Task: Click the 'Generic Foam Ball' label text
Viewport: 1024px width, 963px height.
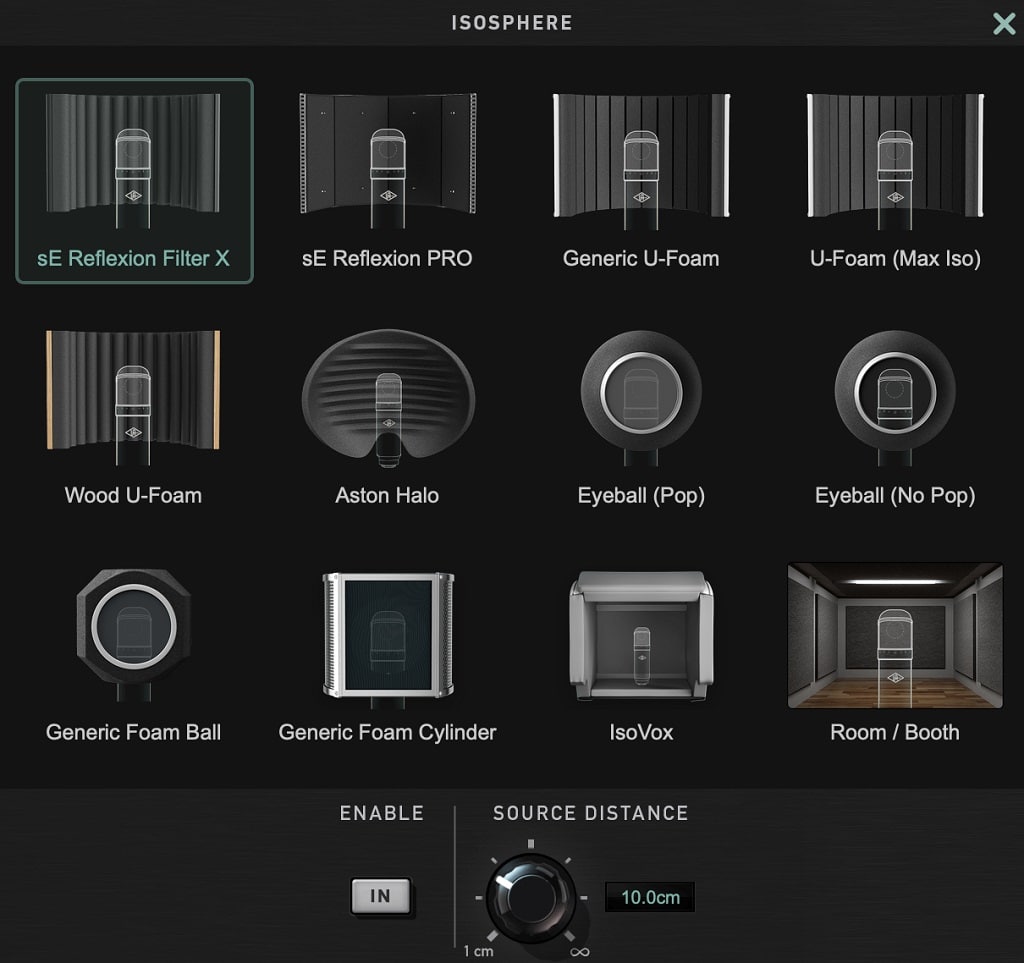Action: pos(133,733)
